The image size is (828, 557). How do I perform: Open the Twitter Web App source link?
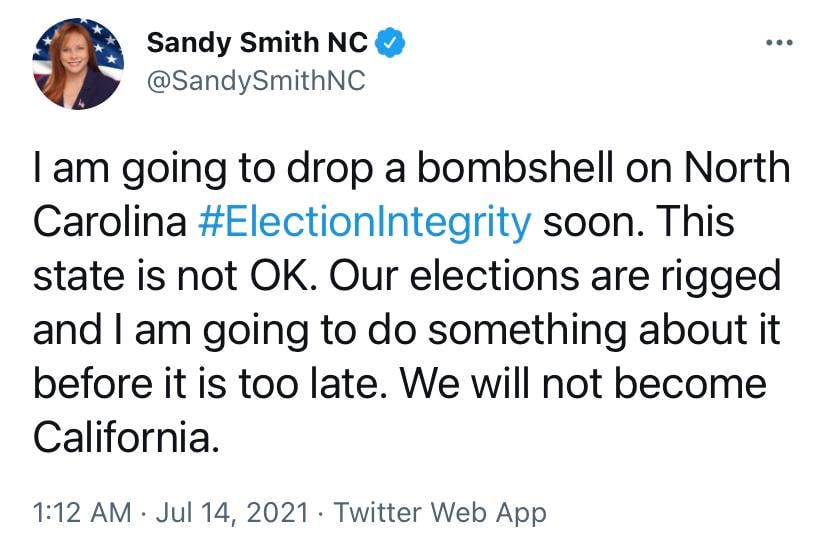click(440, 513)
